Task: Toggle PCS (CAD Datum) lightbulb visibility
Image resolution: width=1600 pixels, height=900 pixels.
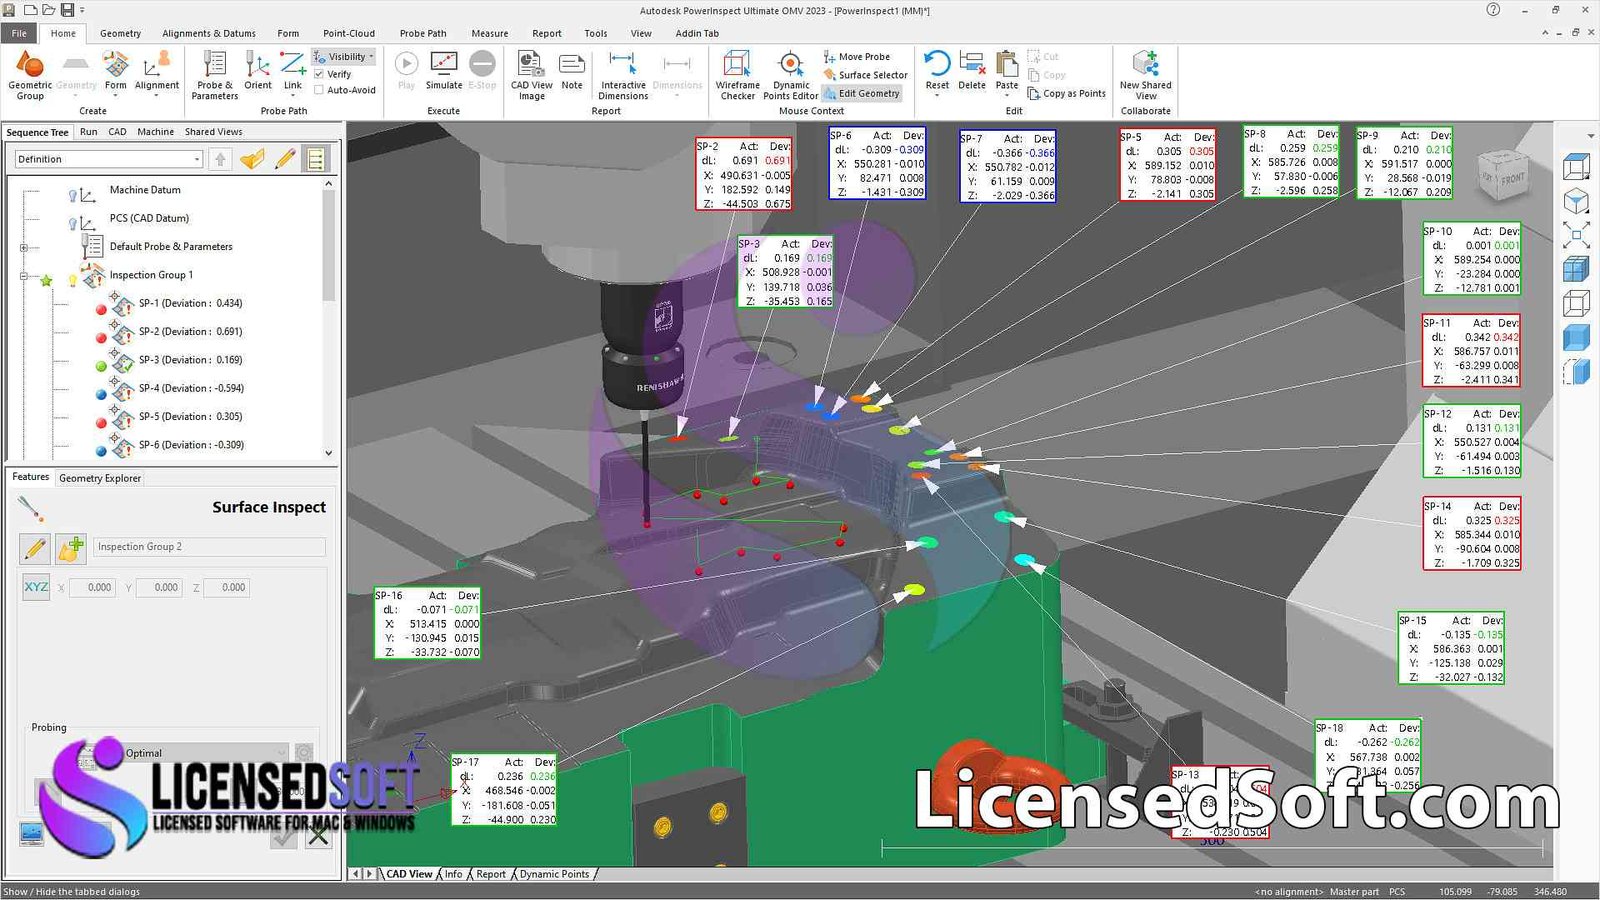Action: tap(72, 223)
